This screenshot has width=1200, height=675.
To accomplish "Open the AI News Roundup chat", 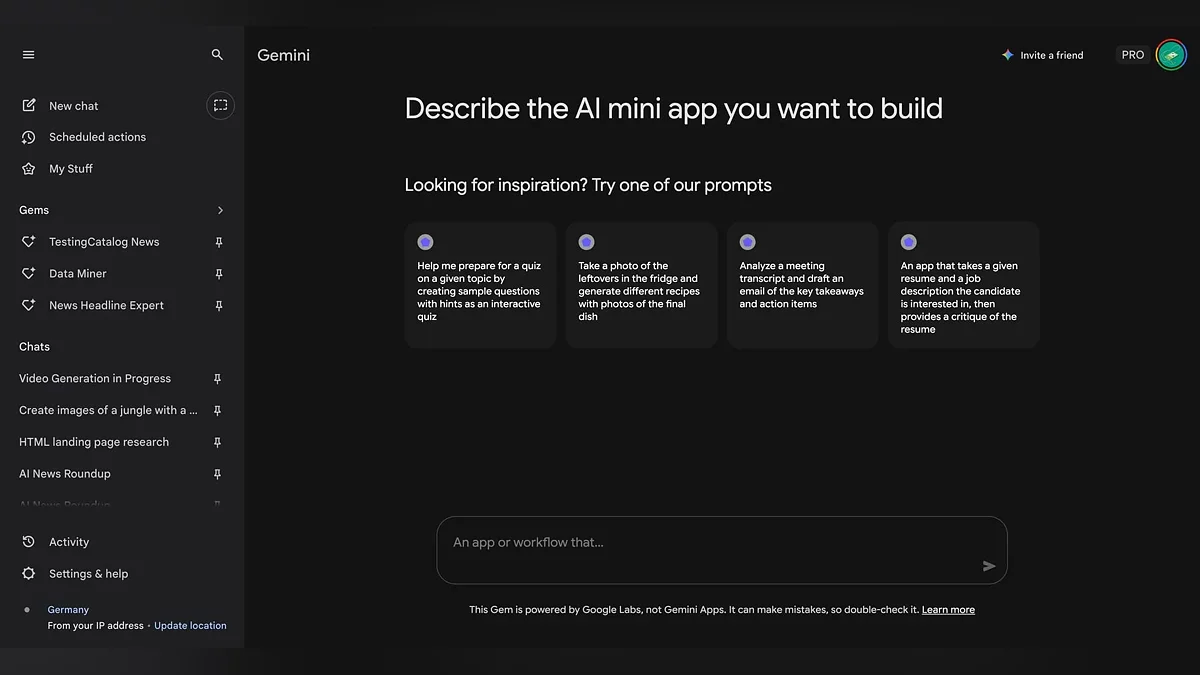I will [65, 474].
